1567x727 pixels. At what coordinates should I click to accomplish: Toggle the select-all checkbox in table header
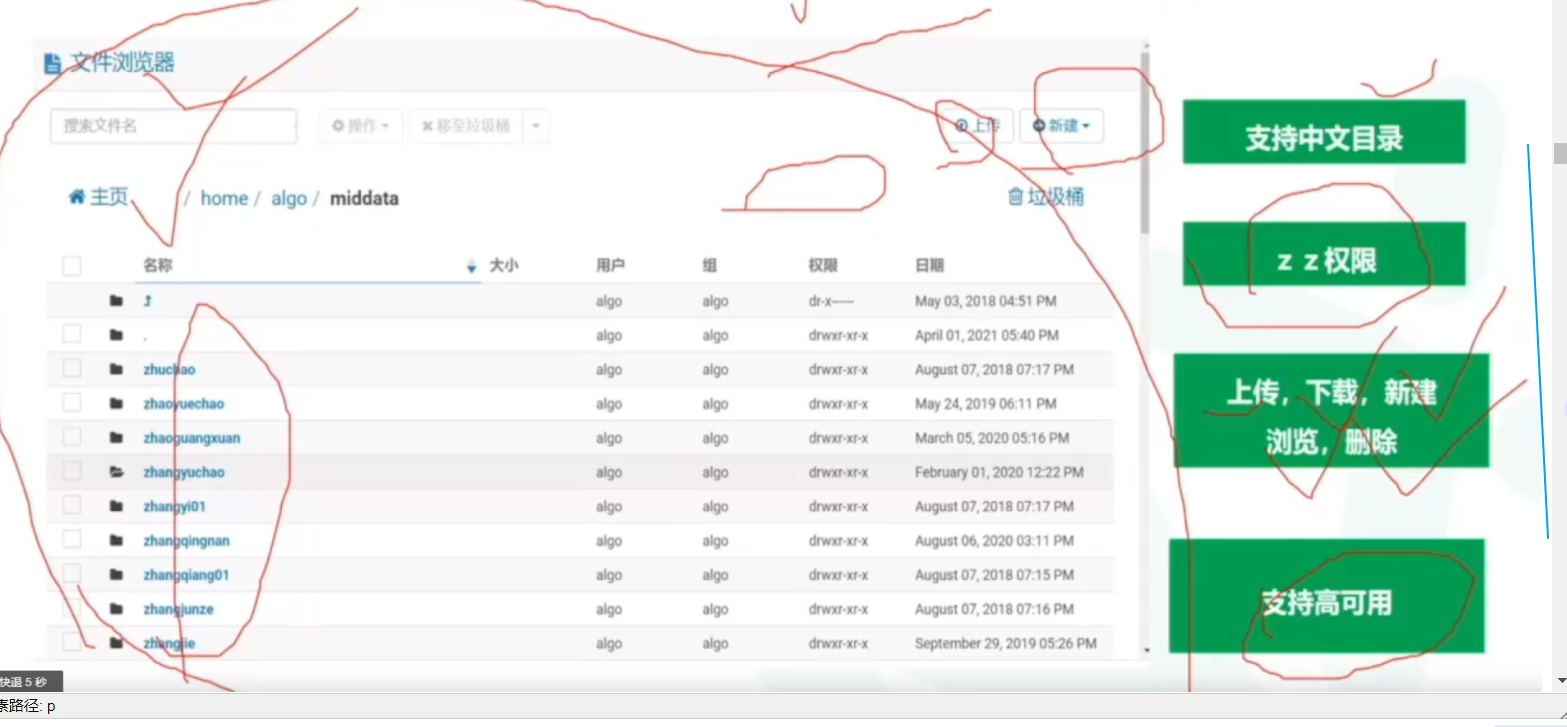pos(72,266)
